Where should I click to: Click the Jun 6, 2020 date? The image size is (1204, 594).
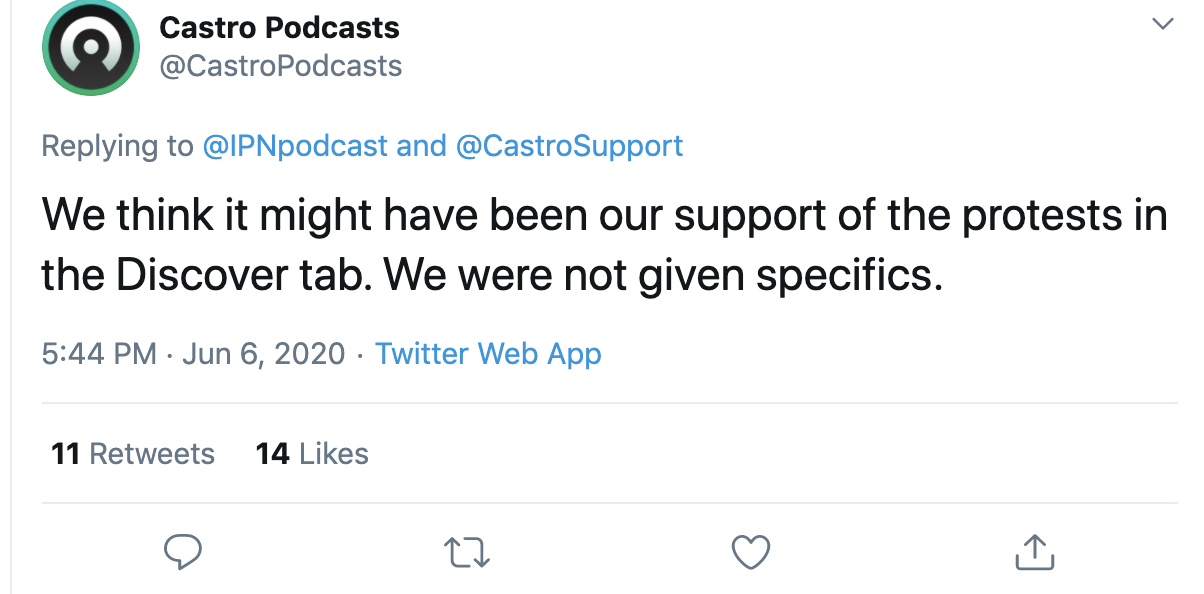[263, 354]
